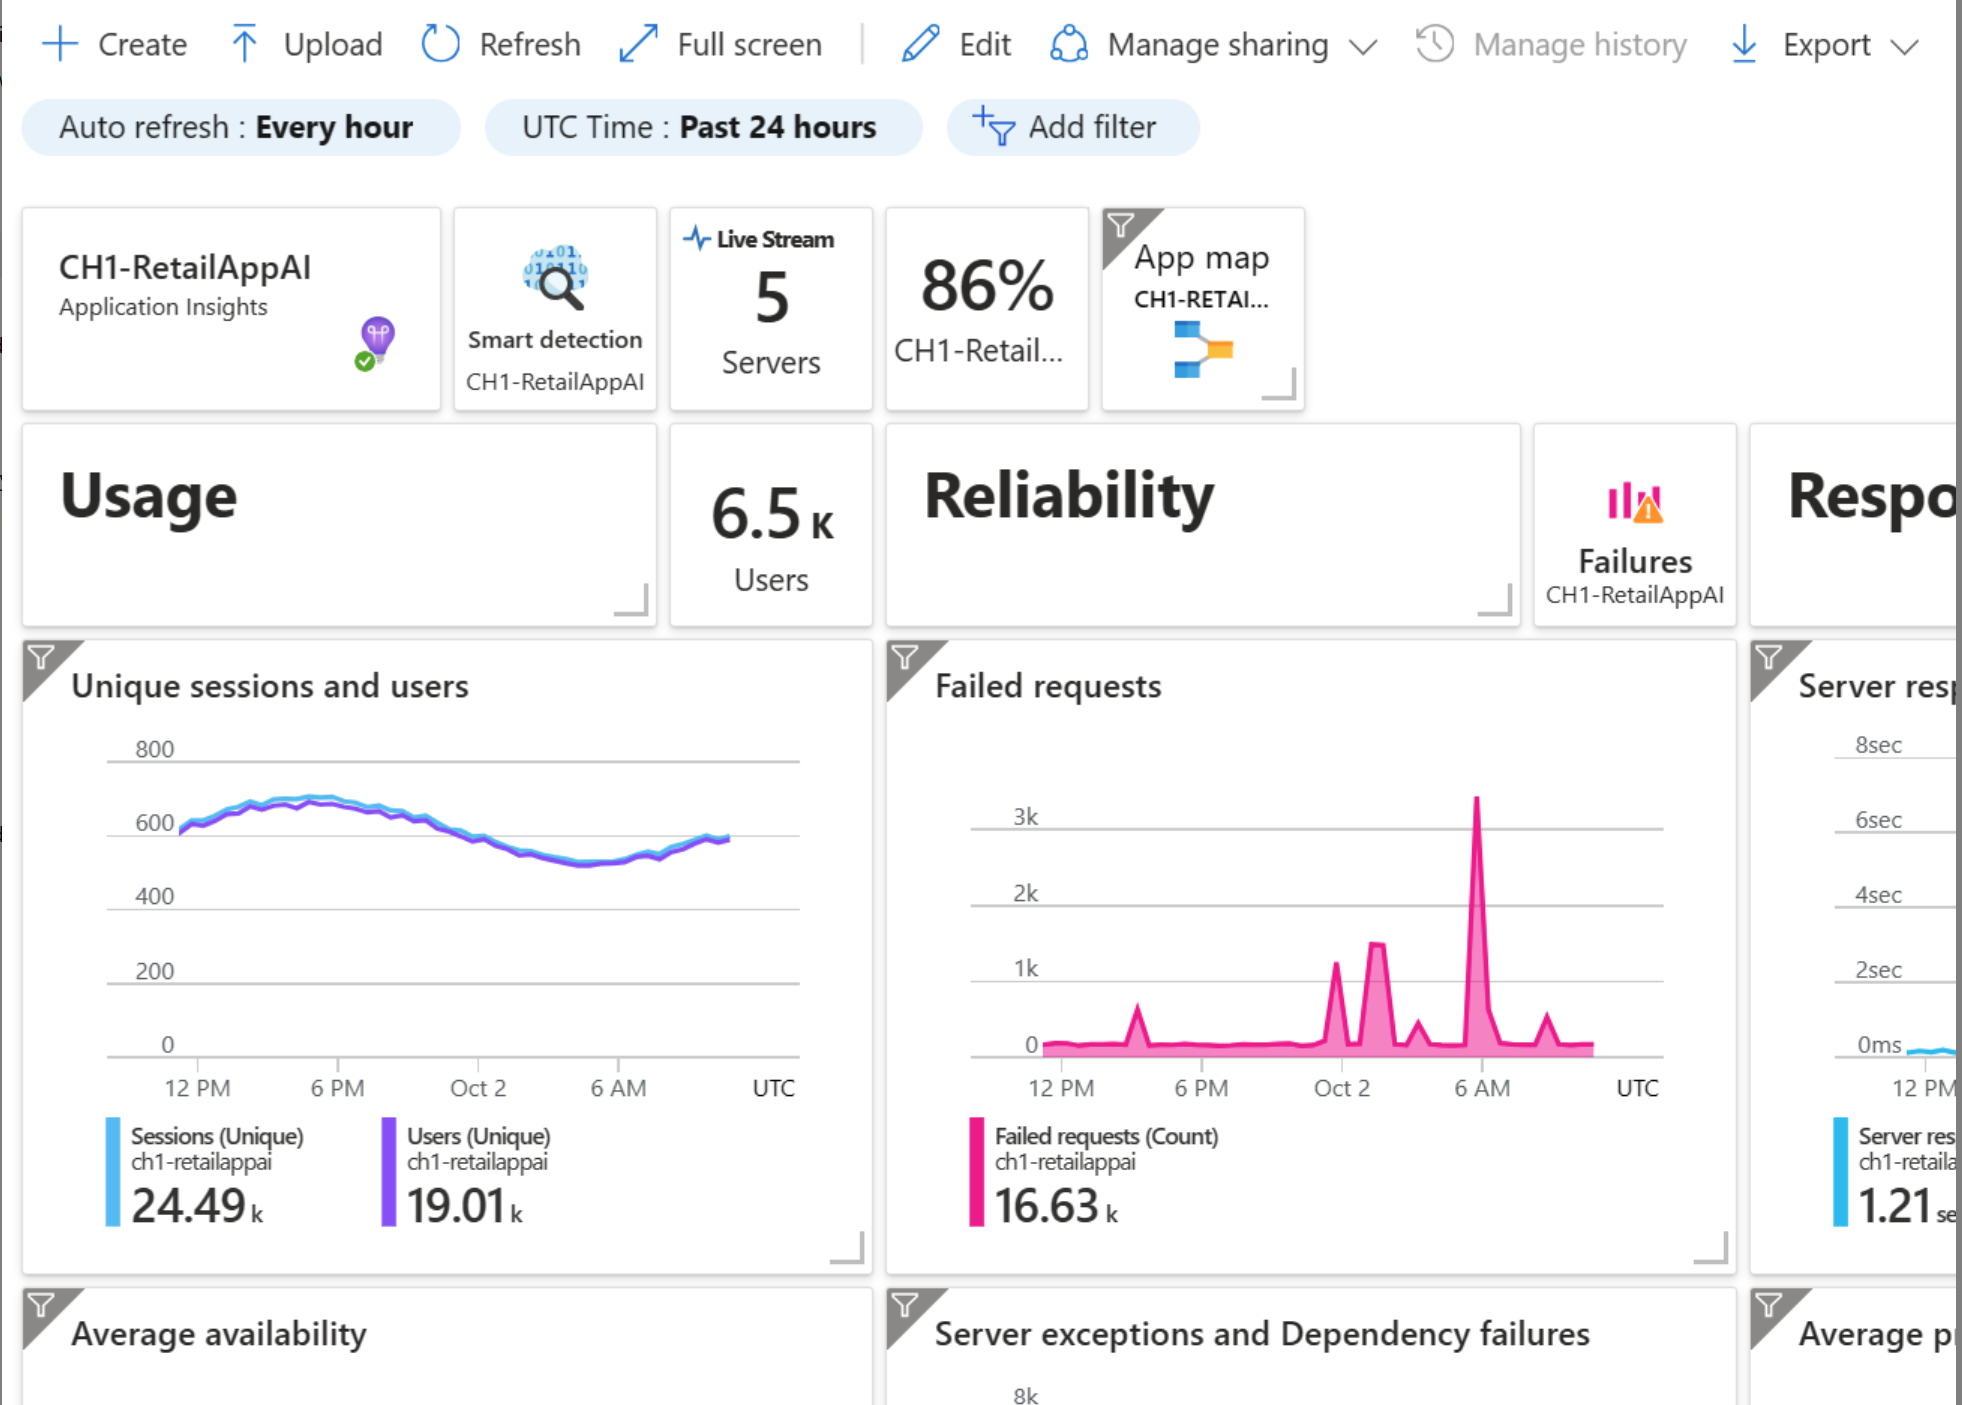Open the CH1-RetailAppAI Application Insights tile
This screenshot has height=1405, width=1962.
pos(231,309)
